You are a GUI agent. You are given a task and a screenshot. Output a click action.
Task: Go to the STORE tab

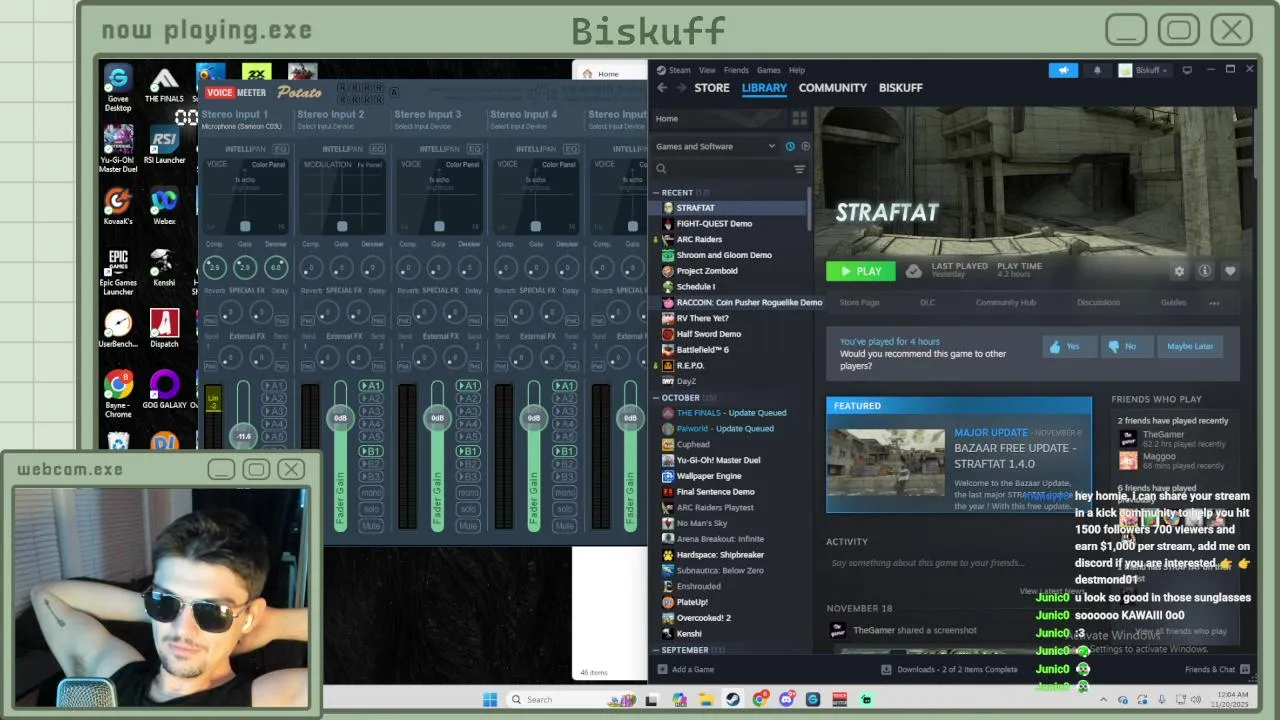(712, 88)
